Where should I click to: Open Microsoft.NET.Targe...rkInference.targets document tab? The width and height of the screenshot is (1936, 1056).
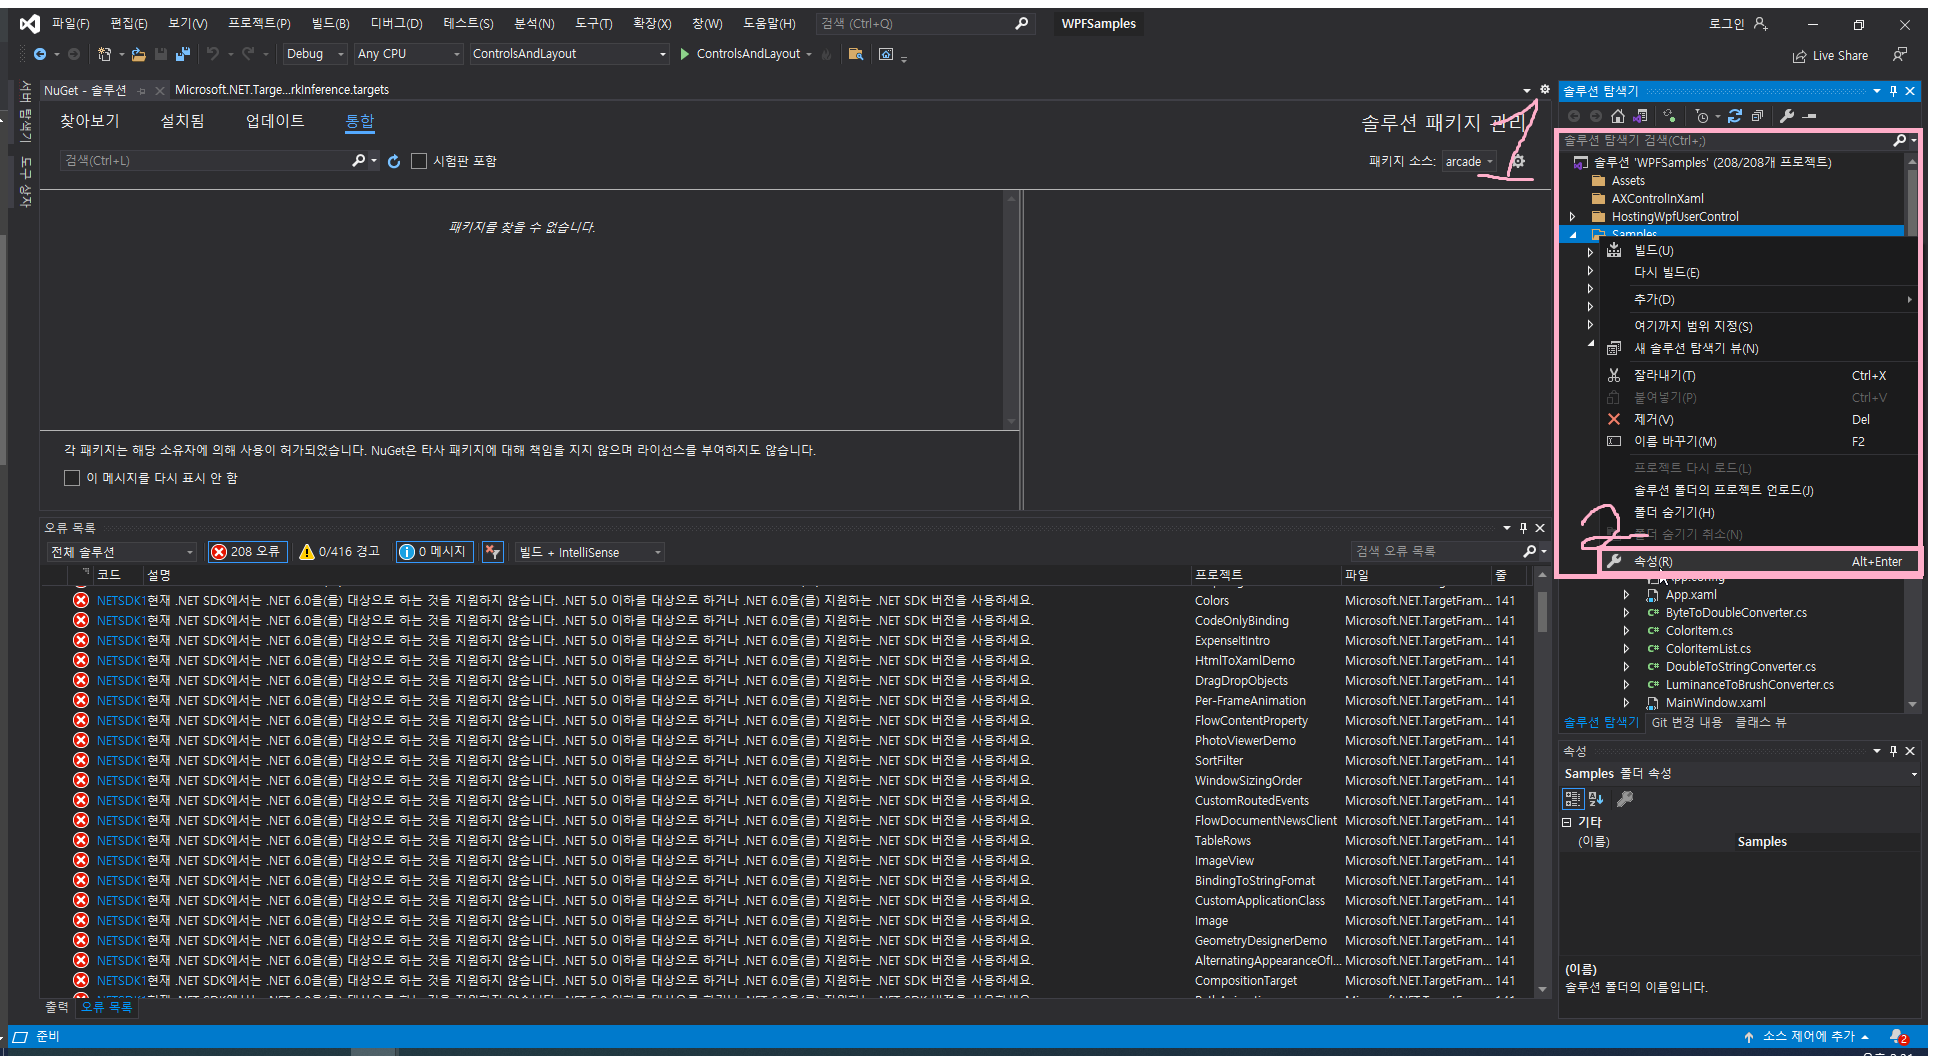coord(282,90)
